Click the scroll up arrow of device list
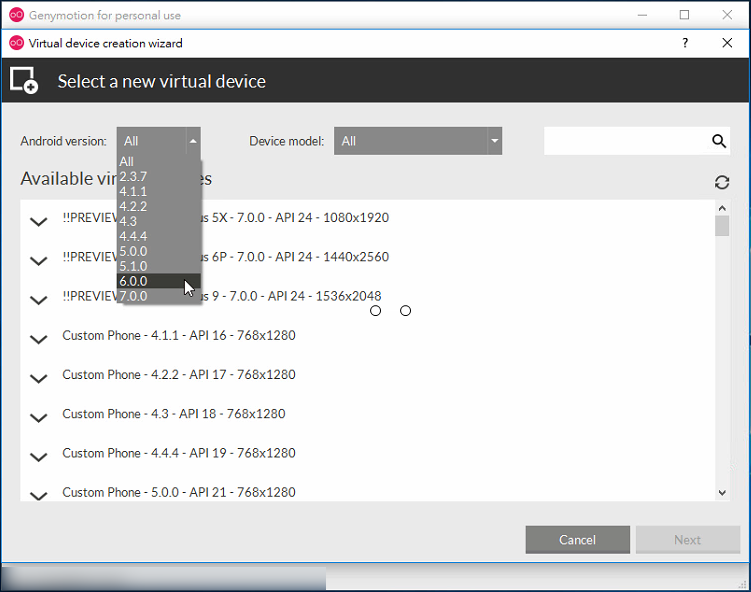 coord(722,208)
